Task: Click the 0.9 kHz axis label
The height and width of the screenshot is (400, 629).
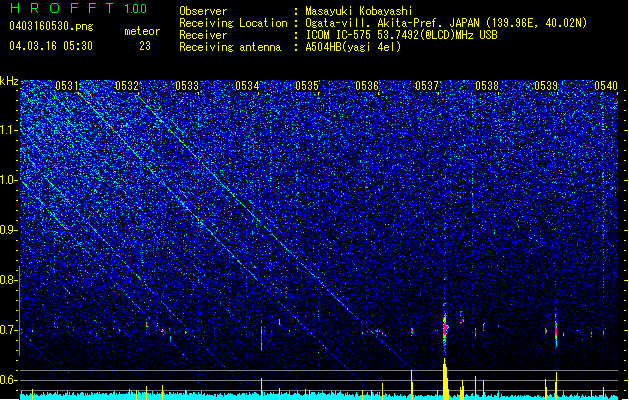Action: click(x=9, y=230)
